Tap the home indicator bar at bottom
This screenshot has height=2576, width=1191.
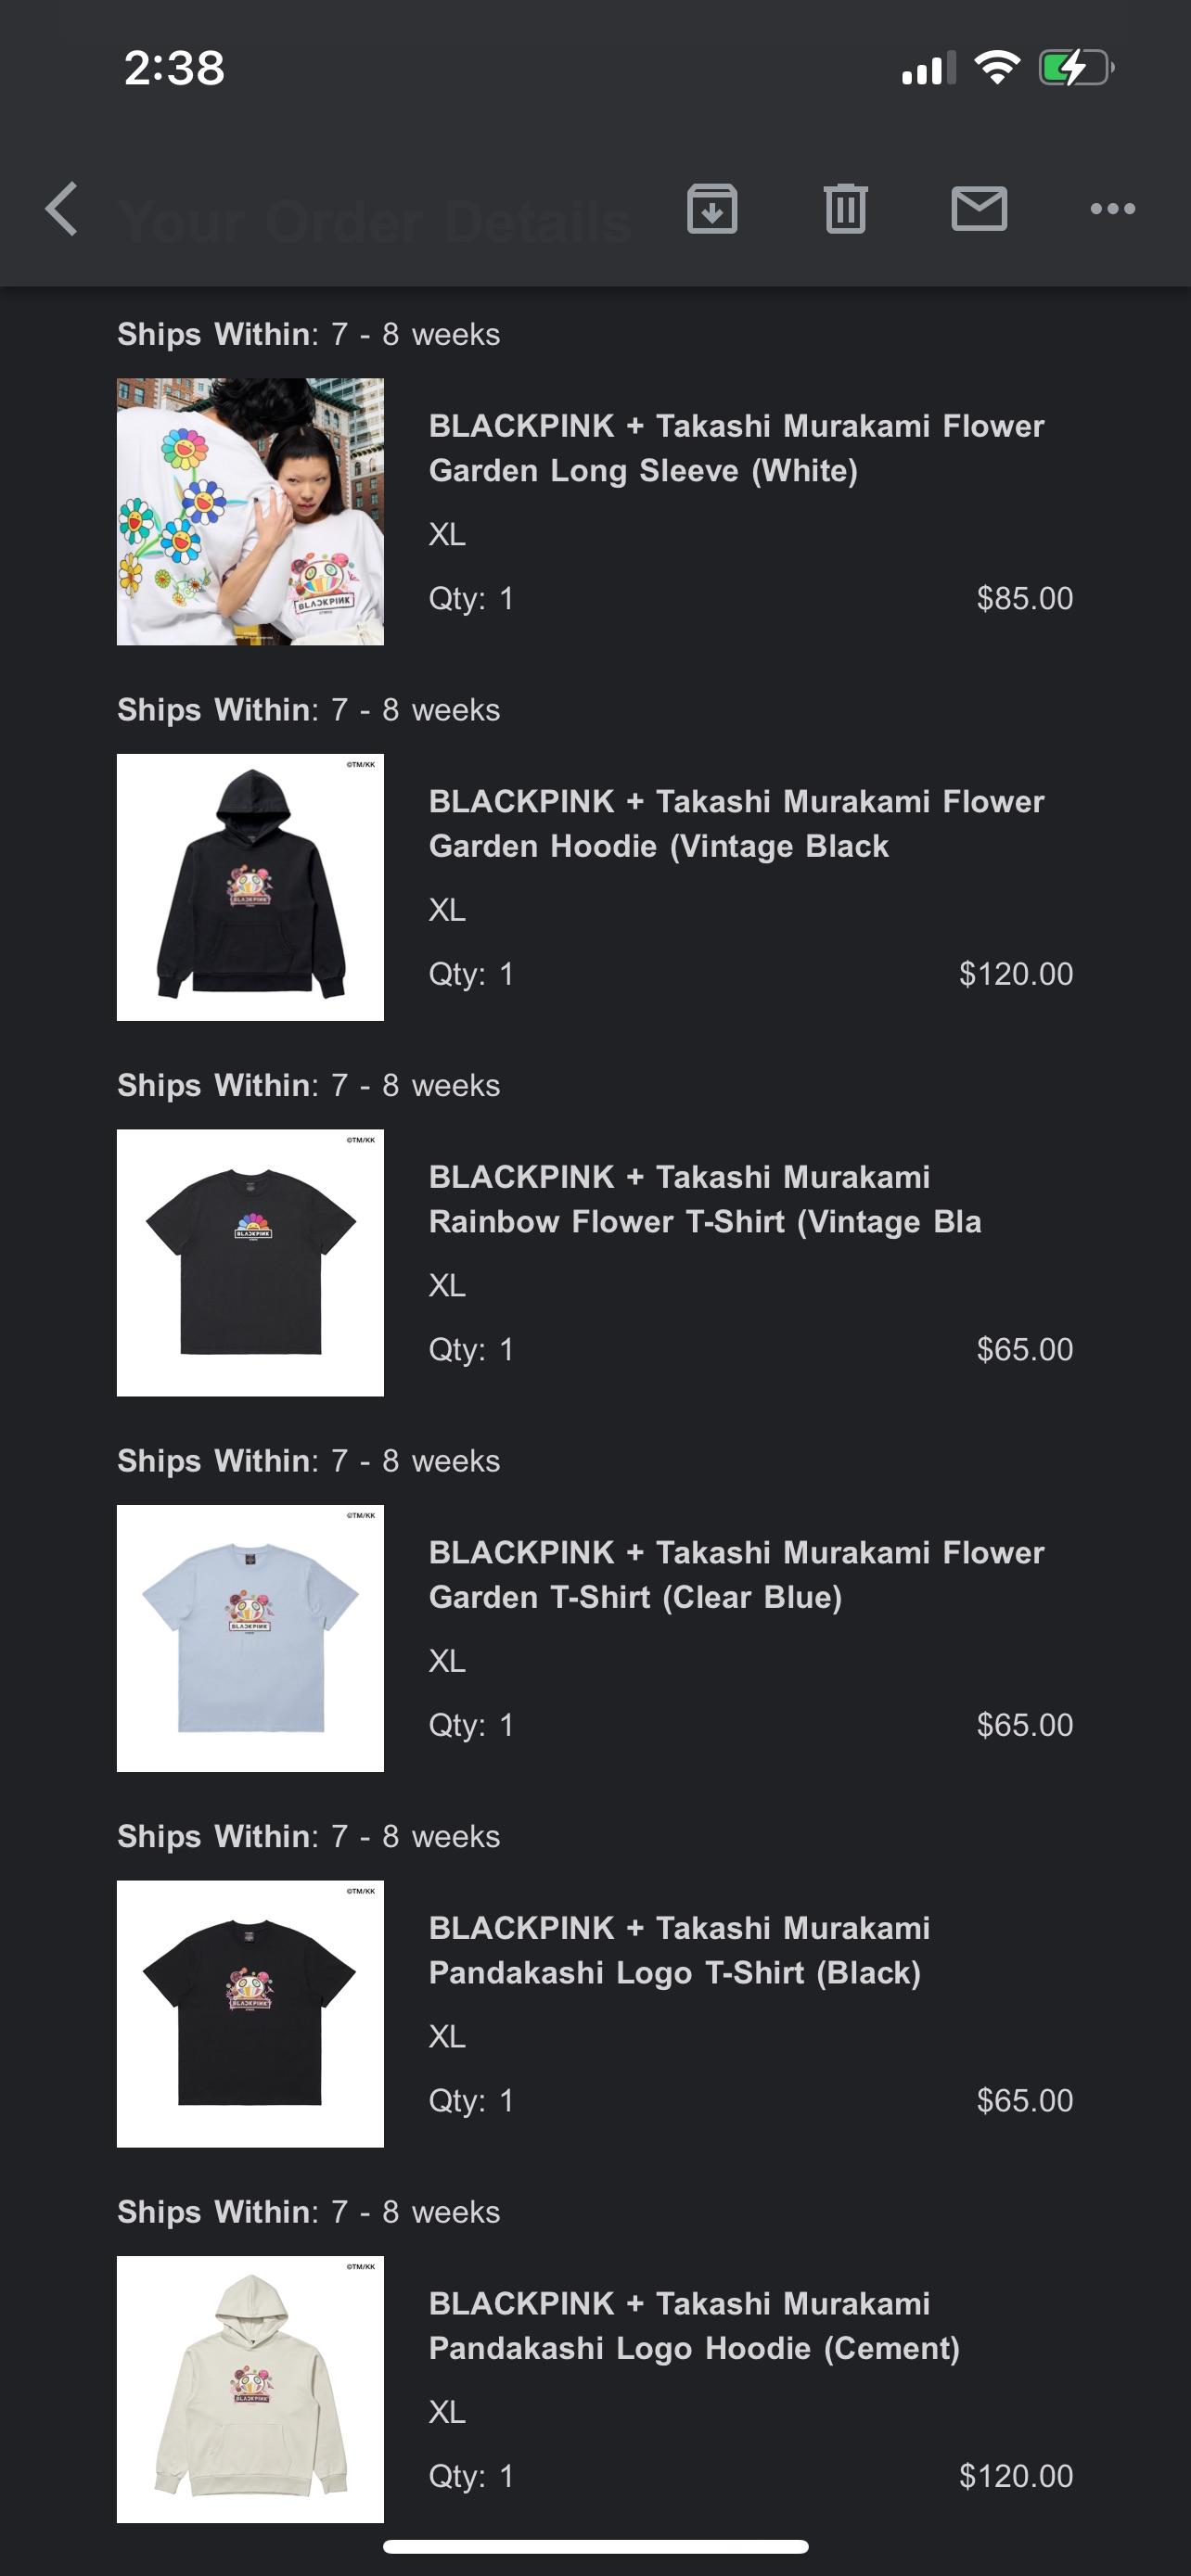pyautogui.click(x=596, y=2547)
